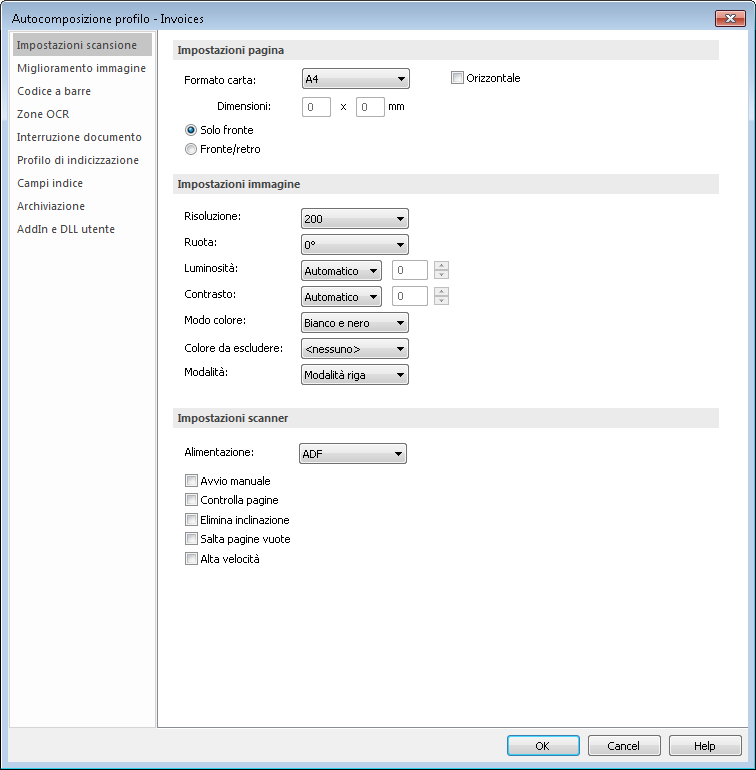Increase Luminosità with the up spinner arrow
Screen dimensions: 756x770
coord(442,266)
